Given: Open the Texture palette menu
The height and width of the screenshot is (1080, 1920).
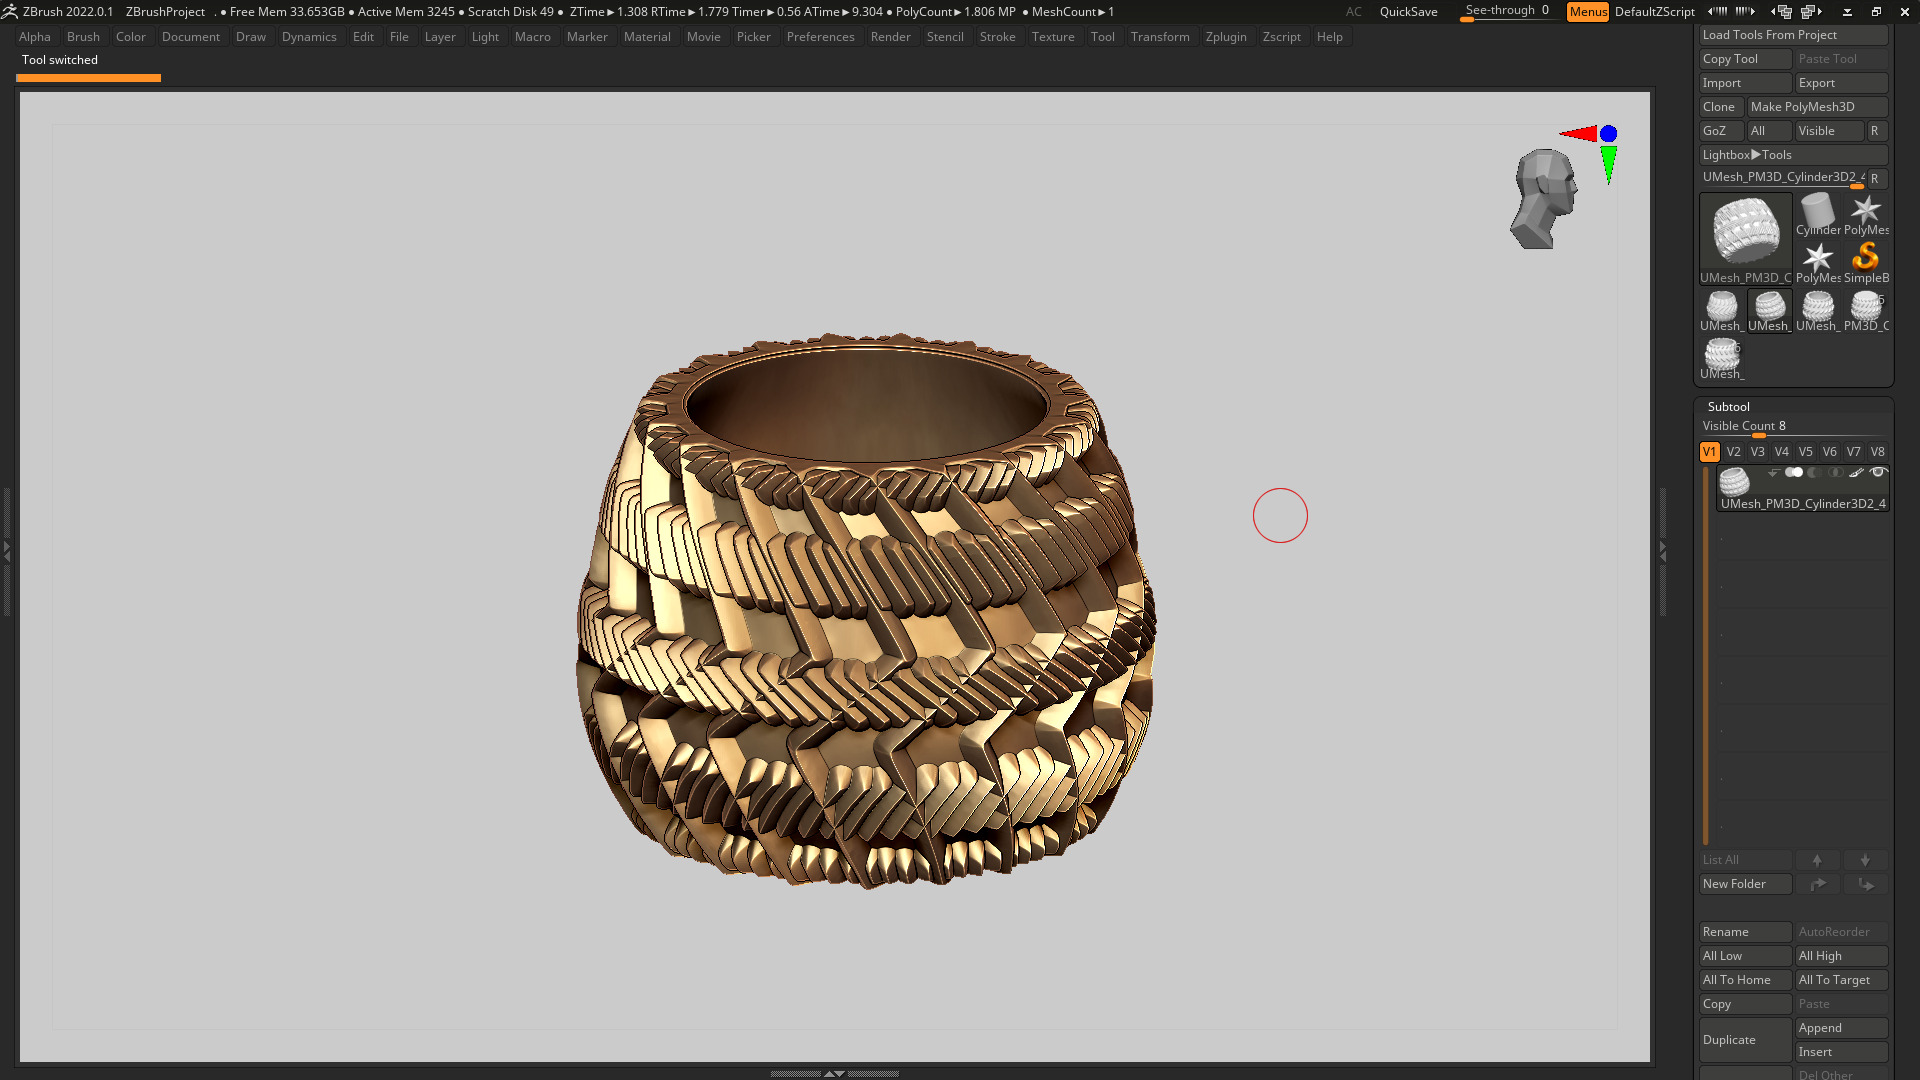Looking at the screenshot, I should point(1053,37).
